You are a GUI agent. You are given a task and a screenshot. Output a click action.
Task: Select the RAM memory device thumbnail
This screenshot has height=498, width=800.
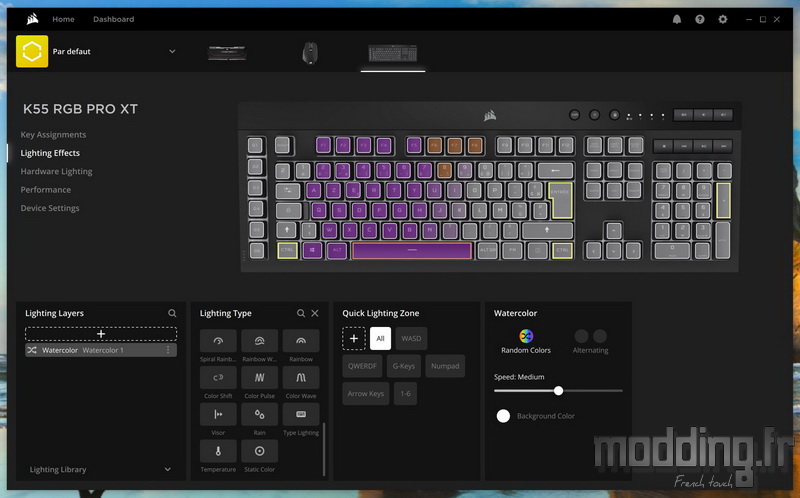click(x=227, y=53)
